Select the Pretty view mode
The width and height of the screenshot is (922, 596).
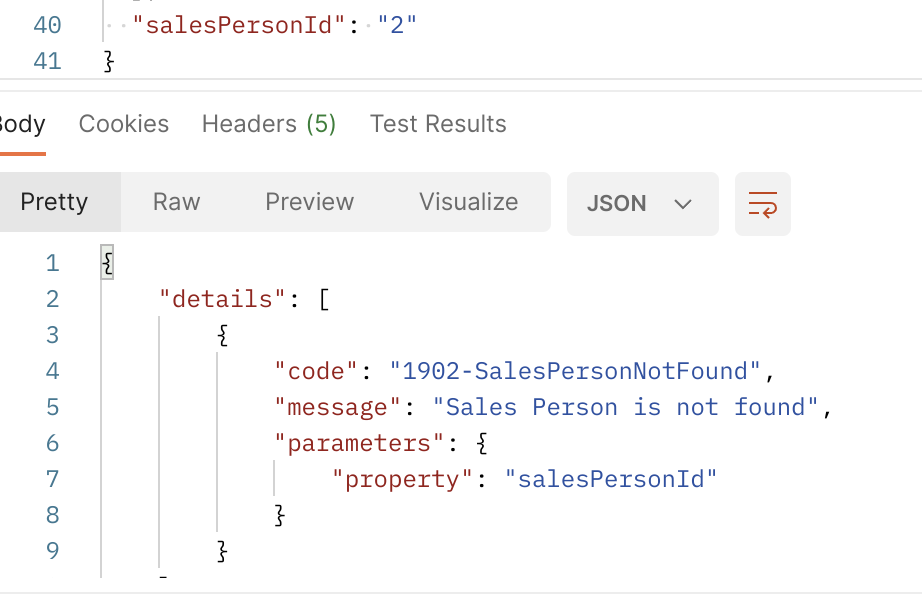54,202
